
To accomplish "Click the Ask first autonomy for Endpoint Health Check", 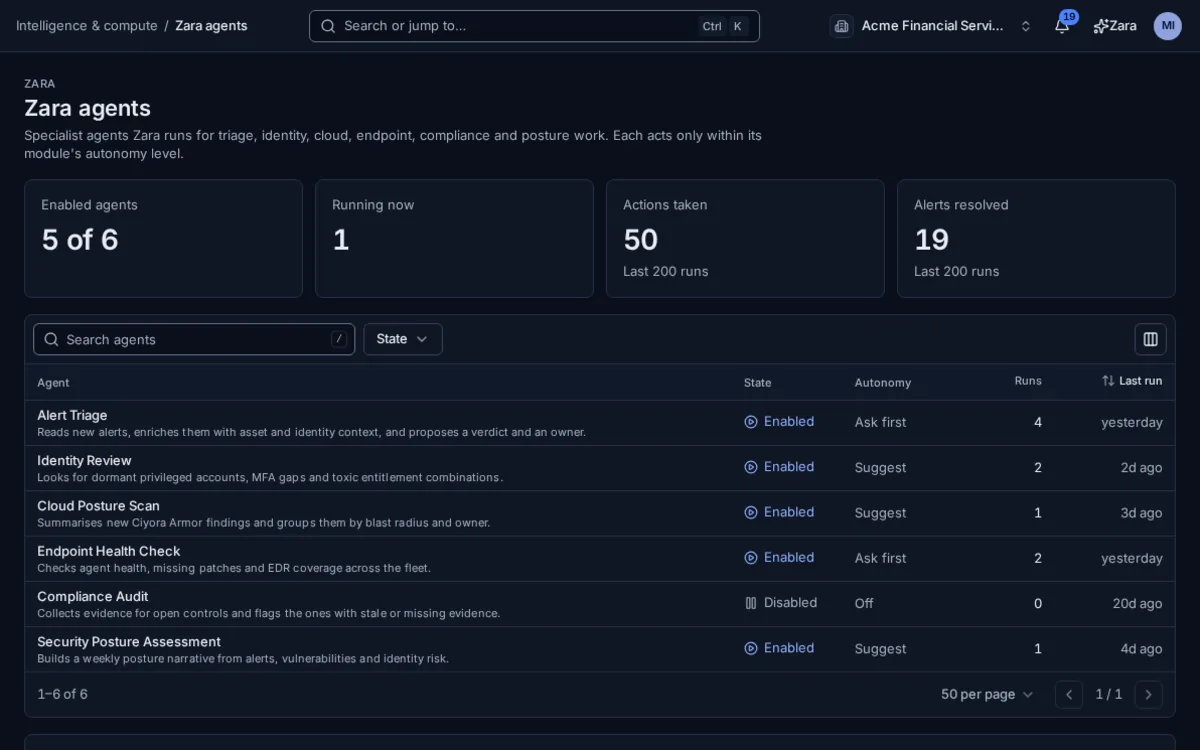I will point(880,558).
